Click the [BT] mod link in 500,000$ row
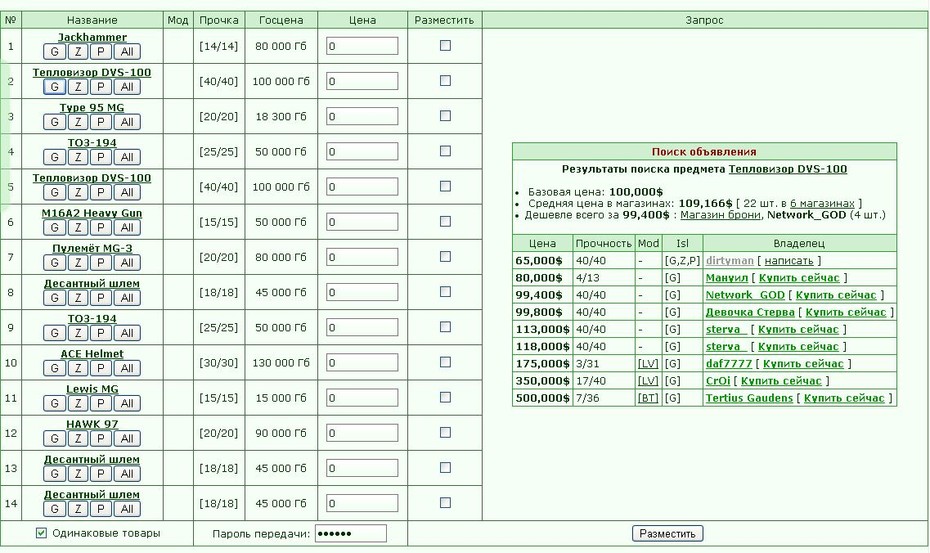The width and height of the screenshot is (930, 553). 648,398
